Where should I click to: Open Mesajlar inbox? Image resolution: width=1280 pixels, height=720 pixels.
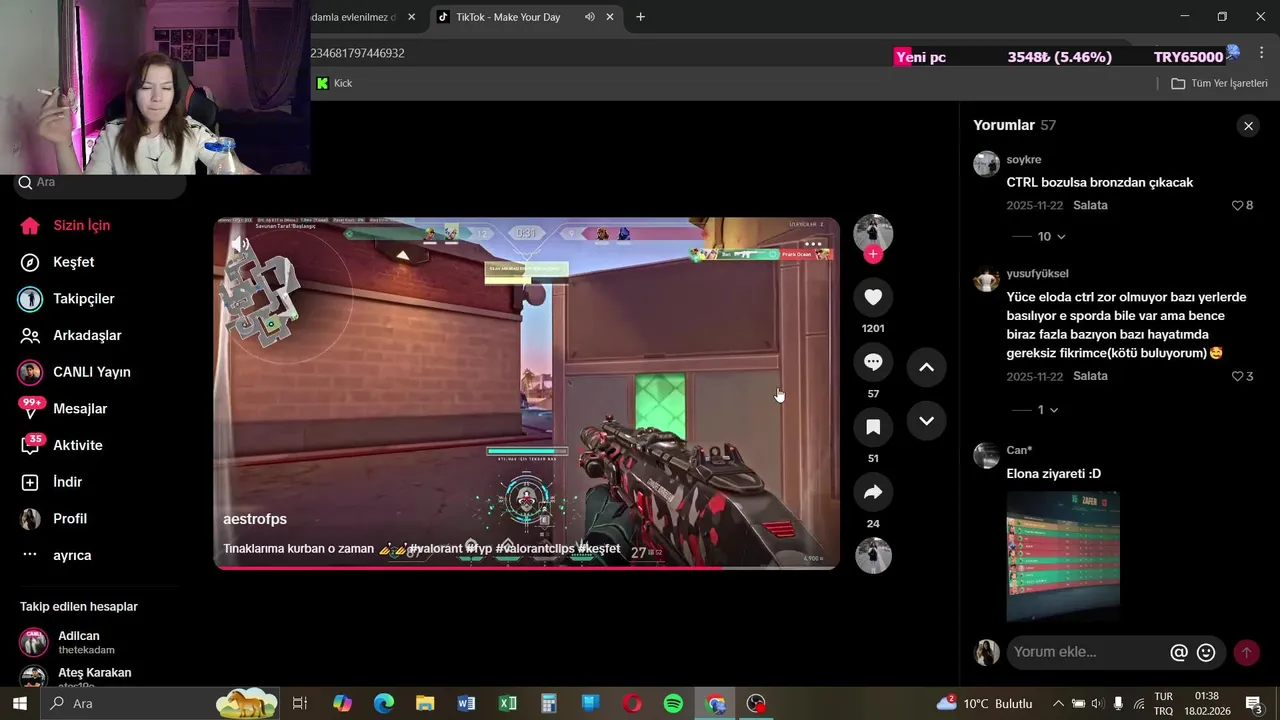tap(63, 408)
